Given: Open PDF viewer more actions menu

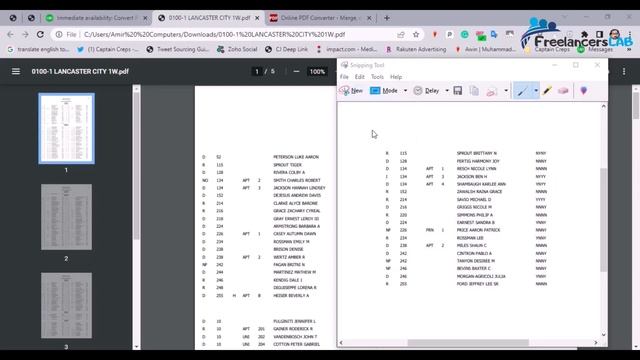Looking at the screenshot, I should point(624,71).
